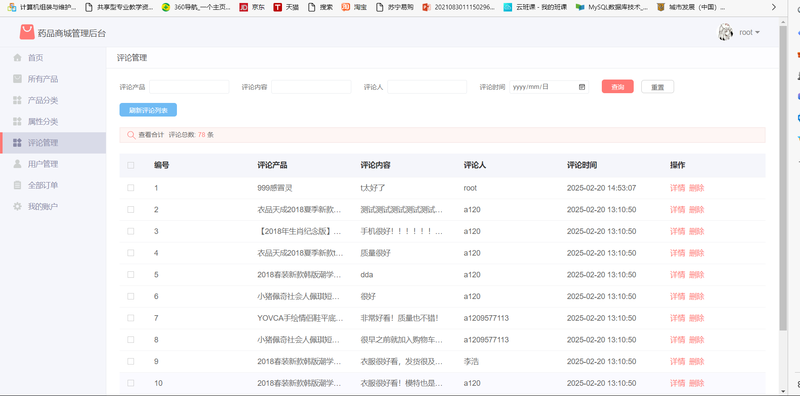The image size is (800, 396).
Task: Click the 京东 bookmark icon
Action: click(x=243, y=7)
